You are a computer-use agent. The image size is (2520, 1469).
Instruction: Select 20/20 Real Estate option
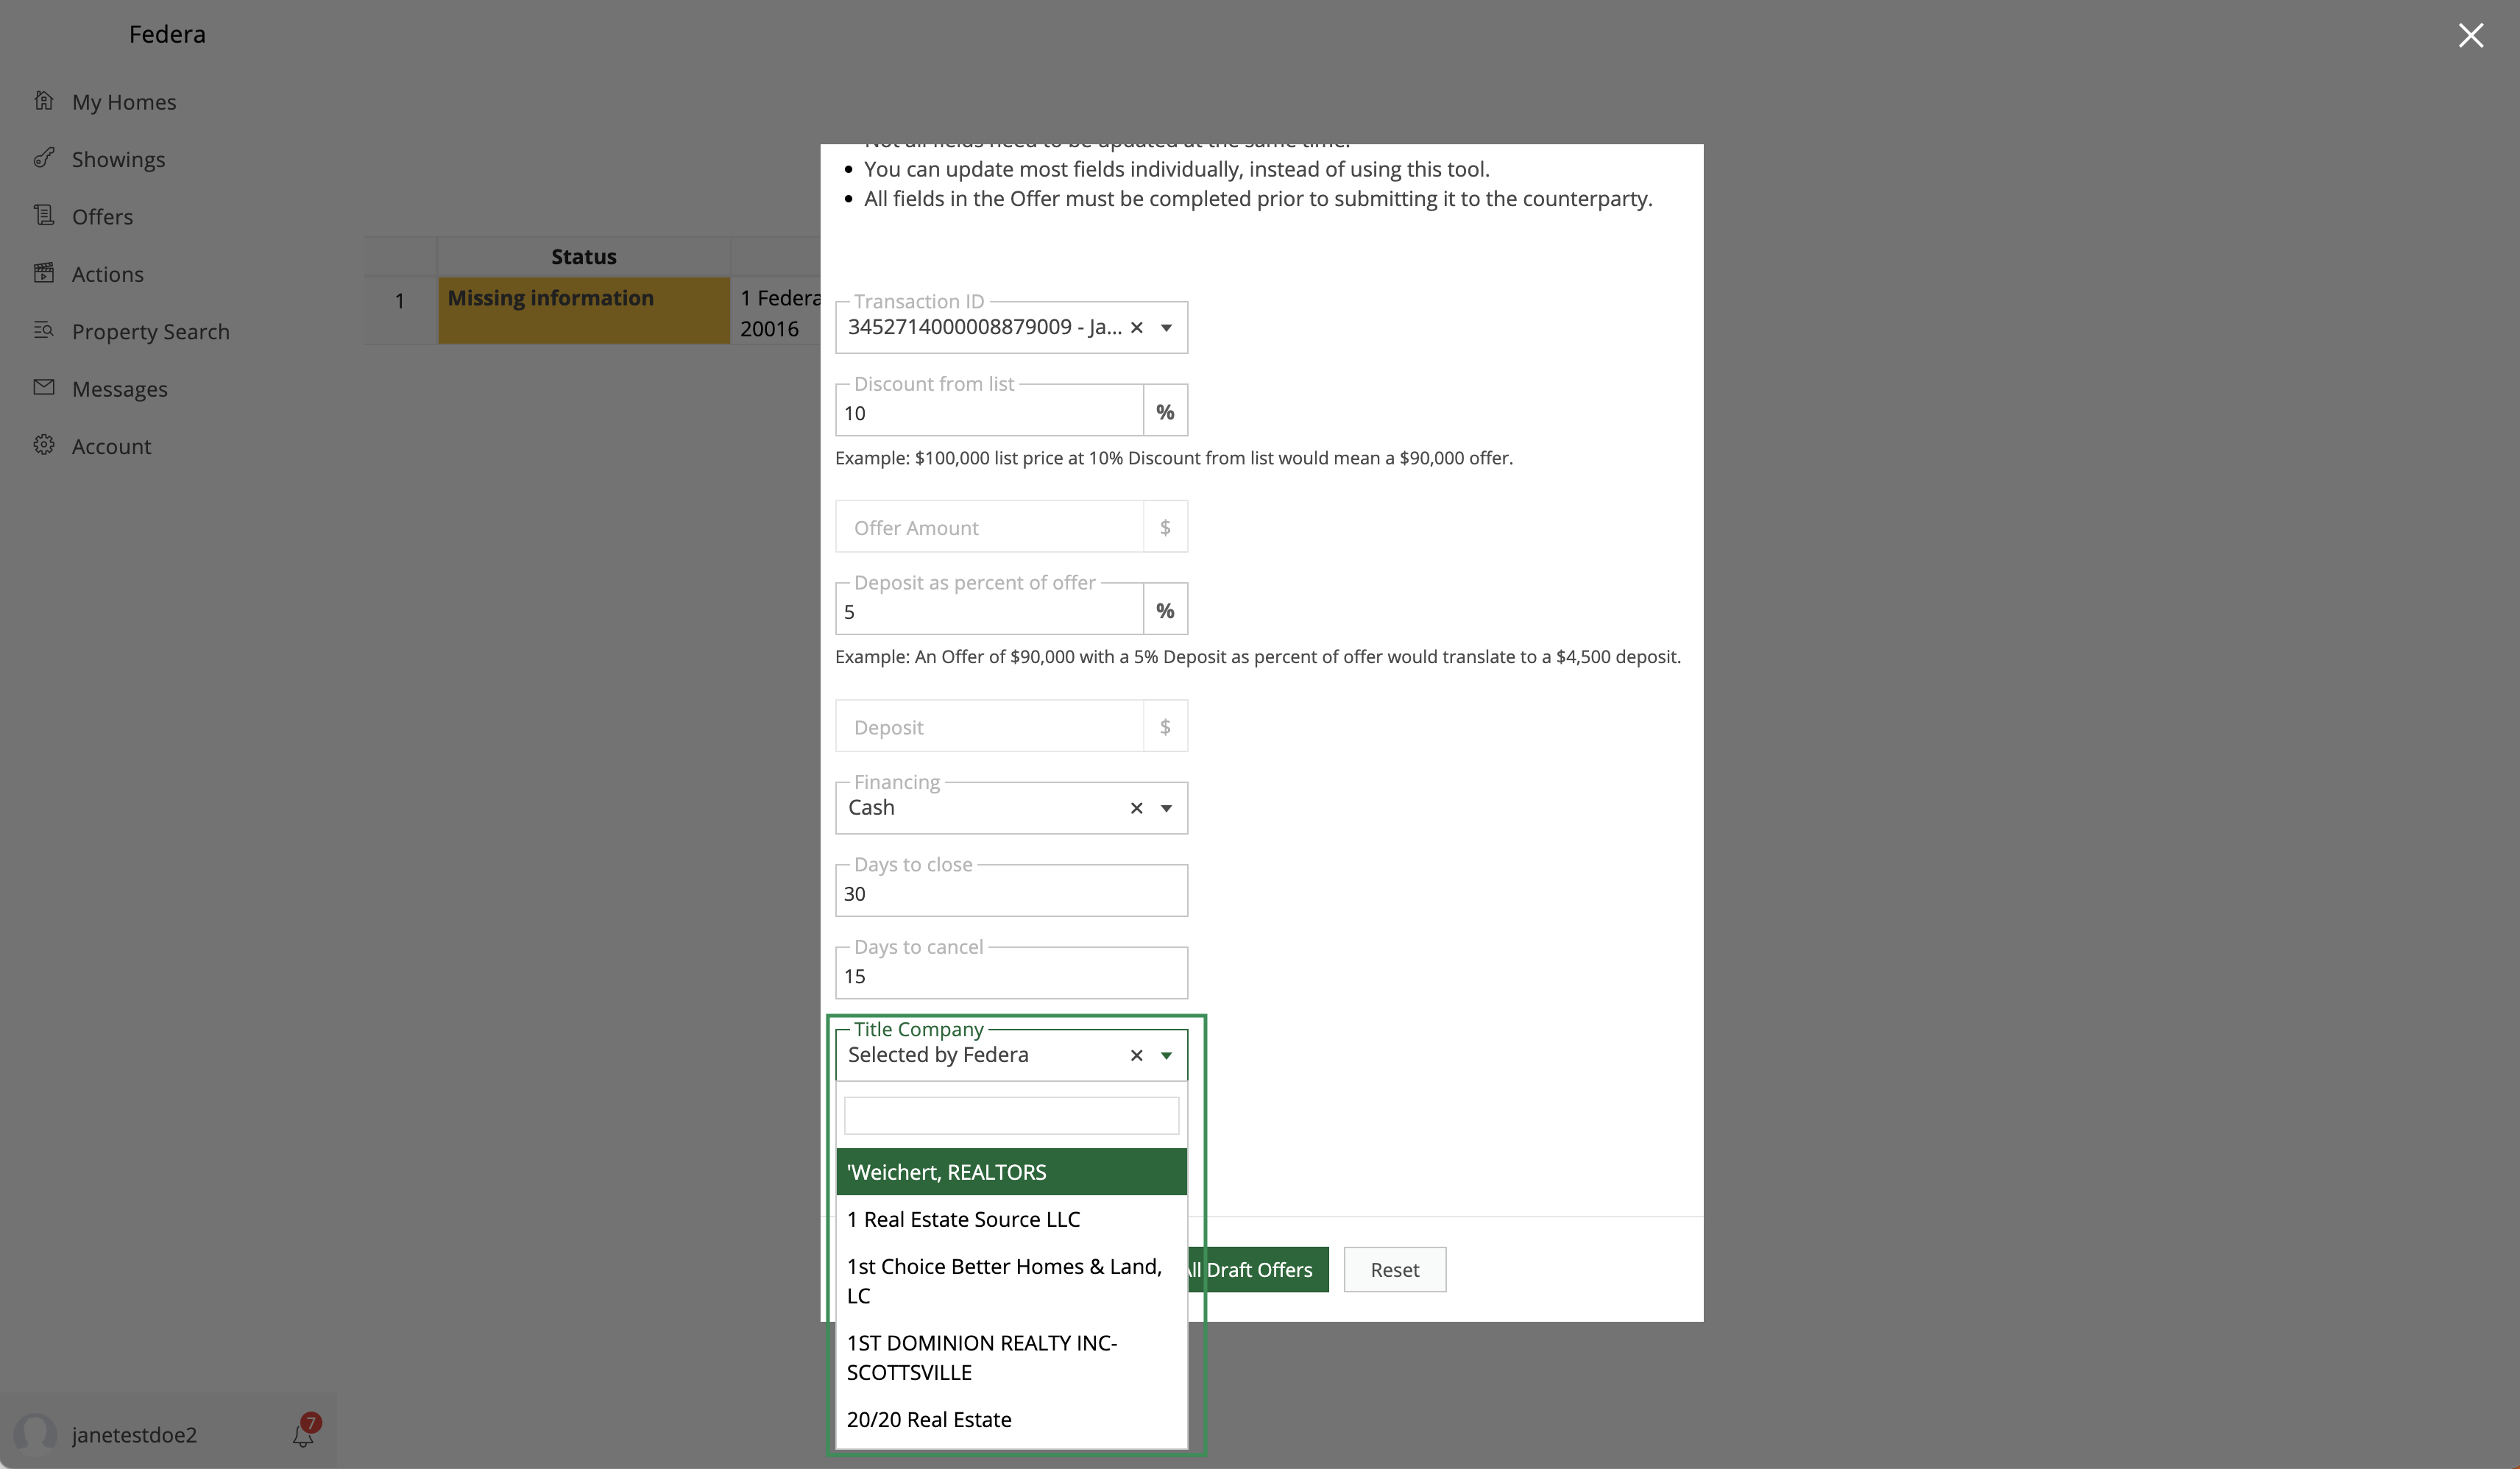1011,1419
